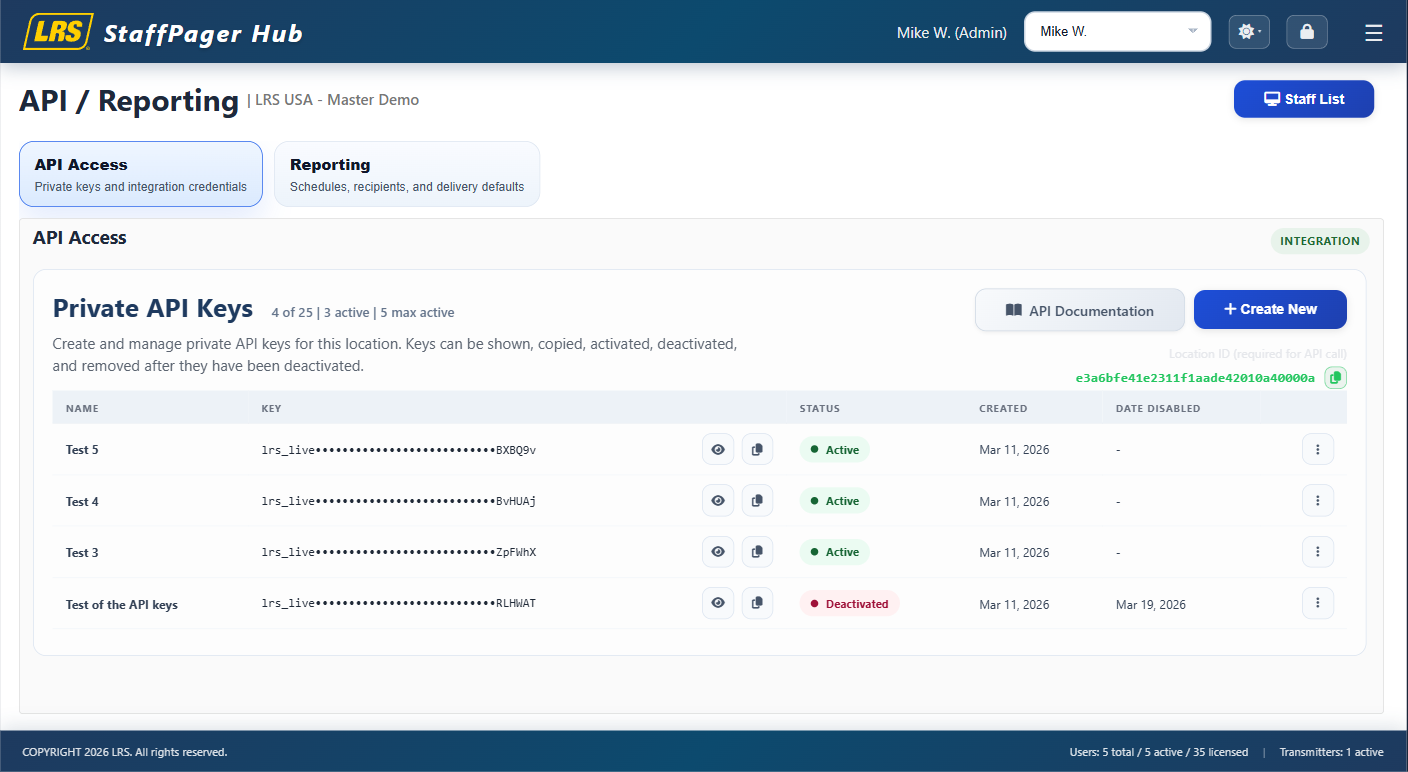1408x772 pixels.
Task: Open the settings gear in the top bar
Action: coord(1248,31)
